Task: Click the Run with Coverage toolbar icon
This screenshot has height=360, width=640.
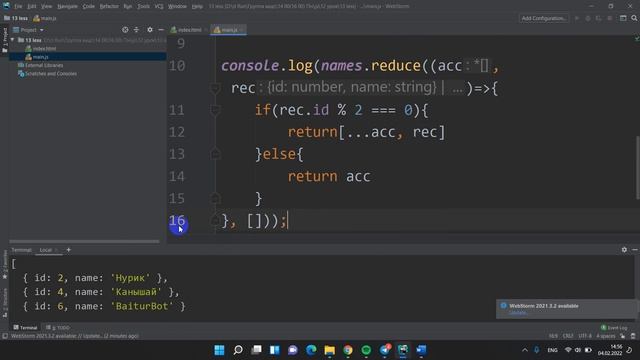Action: point(598,18)
